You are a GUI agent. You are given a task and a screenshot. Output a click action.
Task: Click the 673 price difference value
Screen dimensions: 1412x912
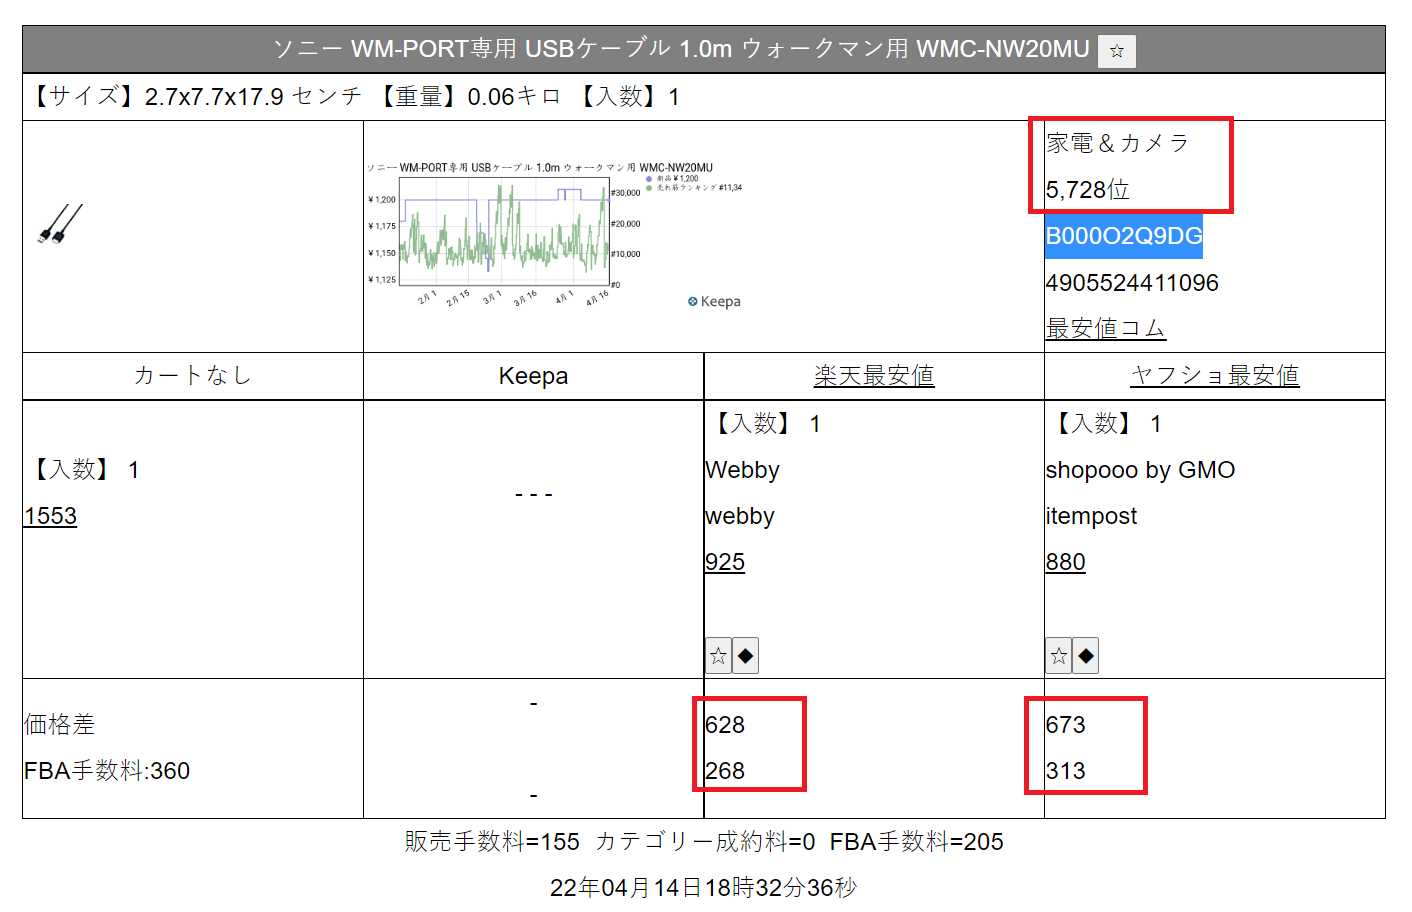1066,725
